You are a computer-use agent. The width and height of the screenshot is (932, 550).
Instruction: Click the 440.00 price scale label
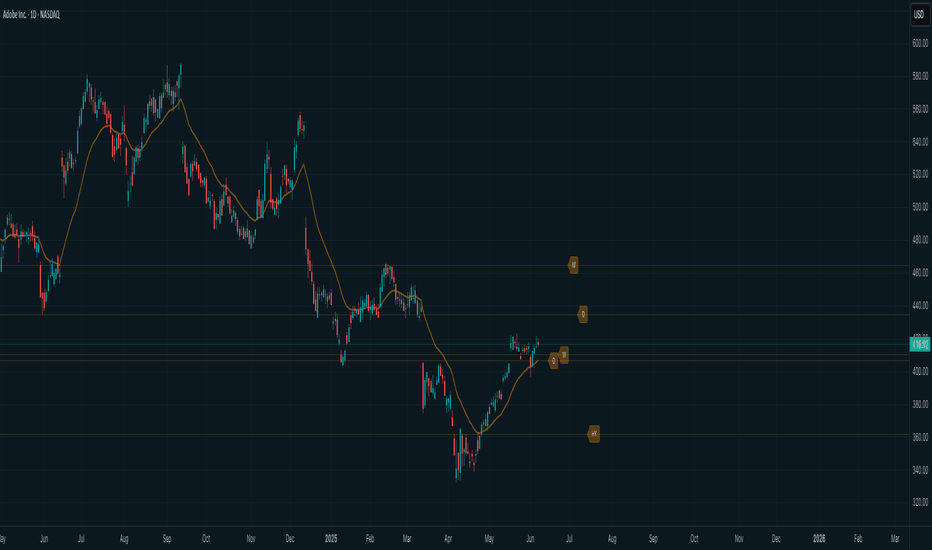920,306
